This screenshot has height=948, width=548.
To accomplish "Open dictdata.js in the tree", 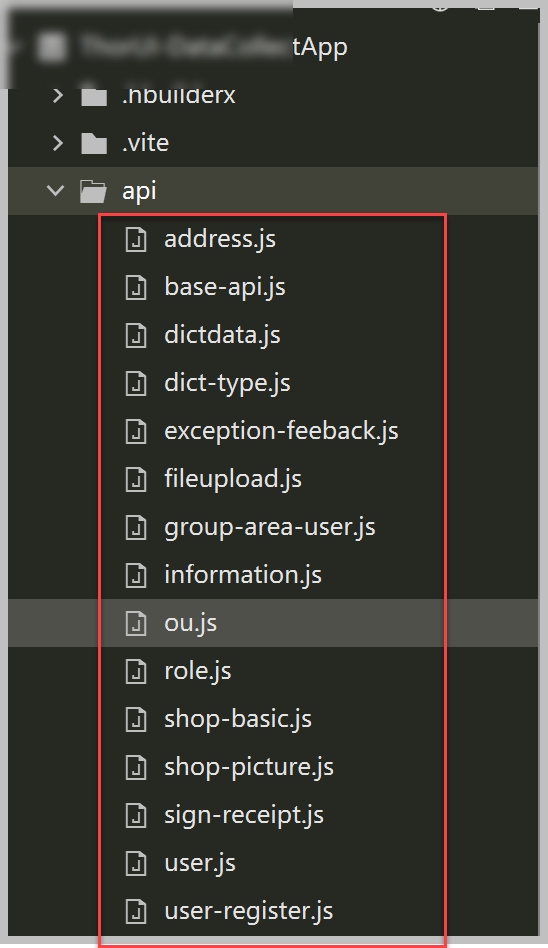I will point(222,335).
